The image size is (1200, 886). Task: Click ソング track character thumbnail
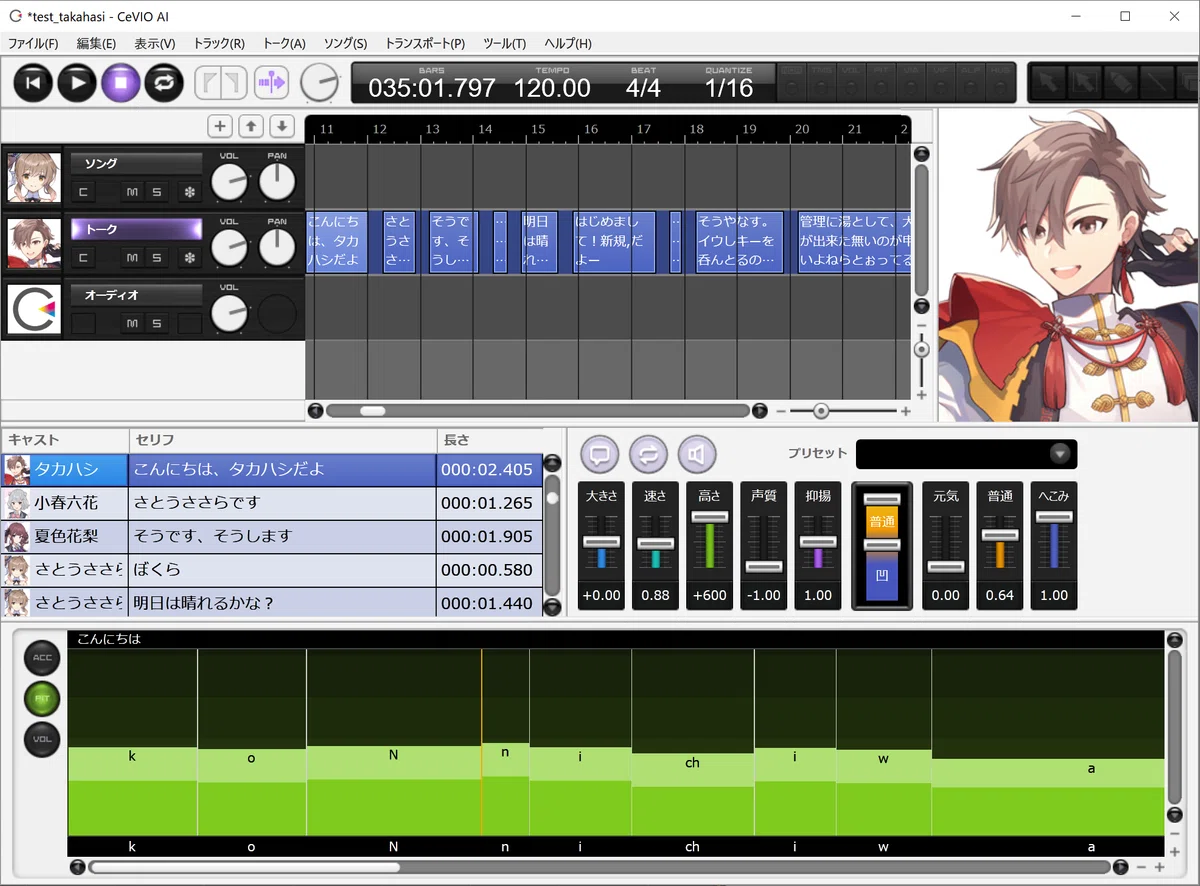35,178
